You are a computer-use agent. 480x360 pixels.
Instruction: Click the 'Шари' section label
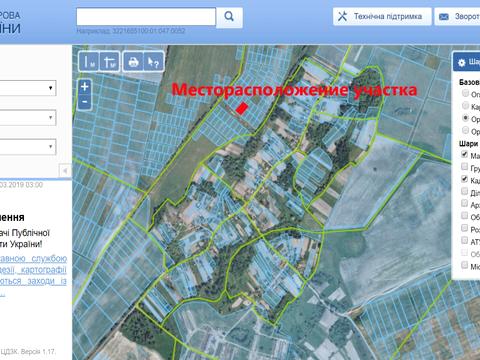[468, 144]
